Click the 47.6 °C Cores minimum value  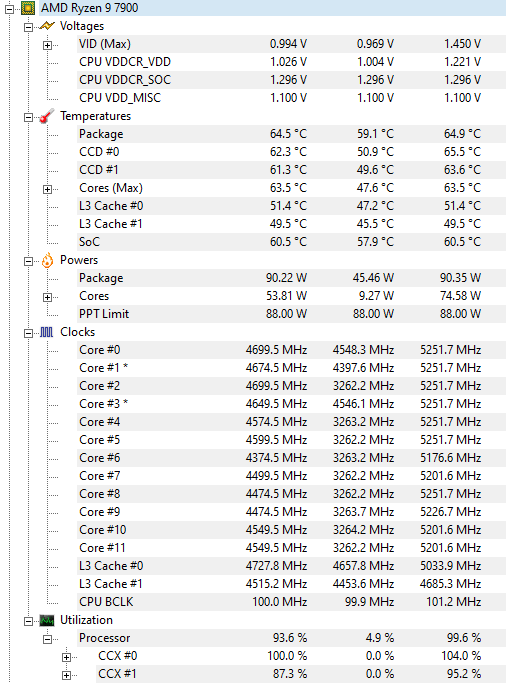point(375,188)
